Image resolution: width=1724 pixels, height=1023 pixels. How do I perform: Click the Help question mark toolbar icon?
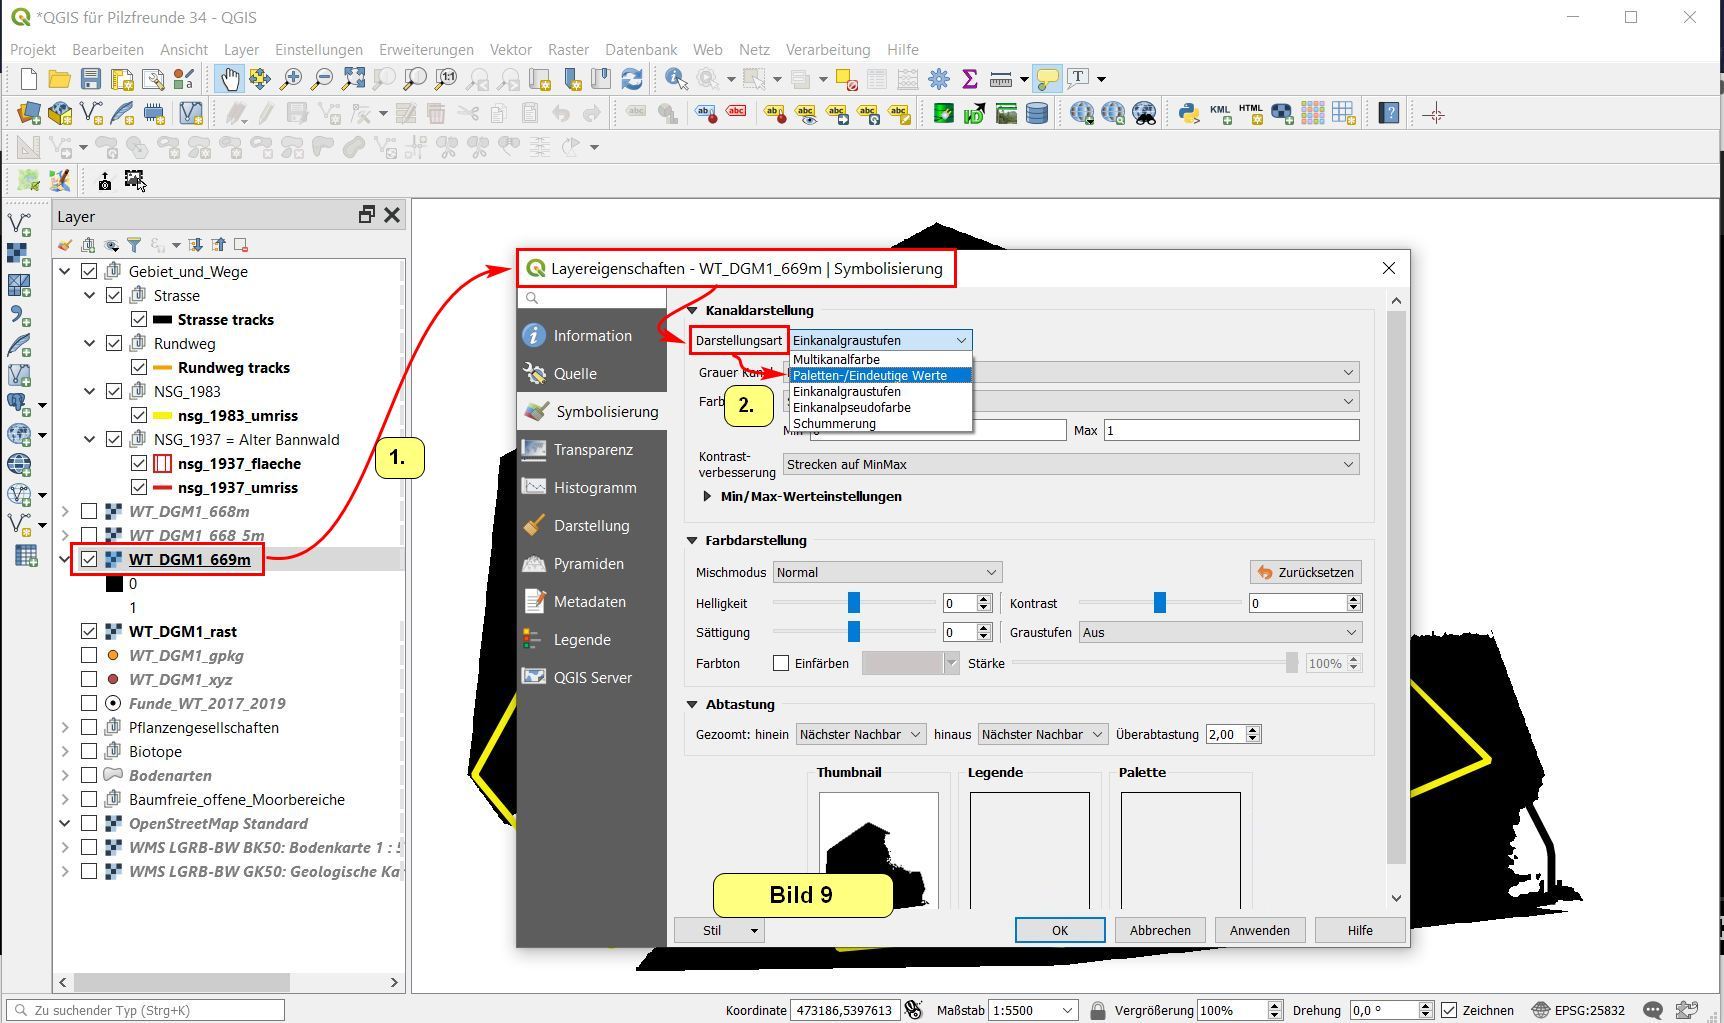pos(1388,114)
